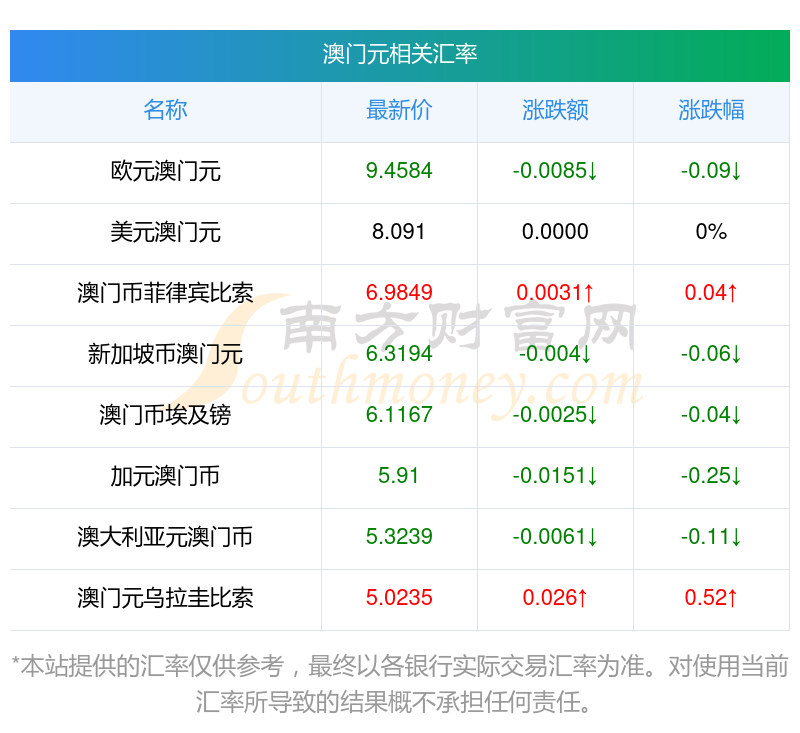Select the 最新价 column header

click(399, 110)
